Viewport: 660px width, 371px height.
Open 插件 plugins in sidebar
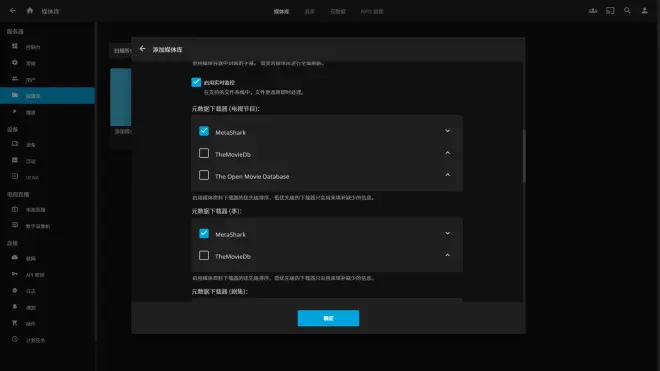(47, 323)
